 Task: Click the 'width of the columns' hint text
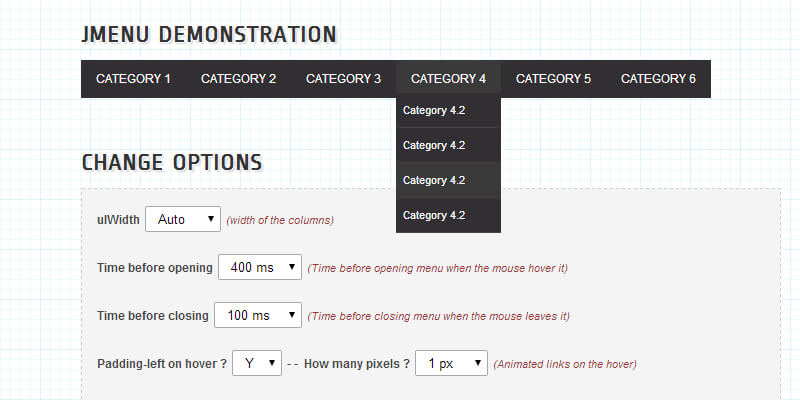point(280,220)
